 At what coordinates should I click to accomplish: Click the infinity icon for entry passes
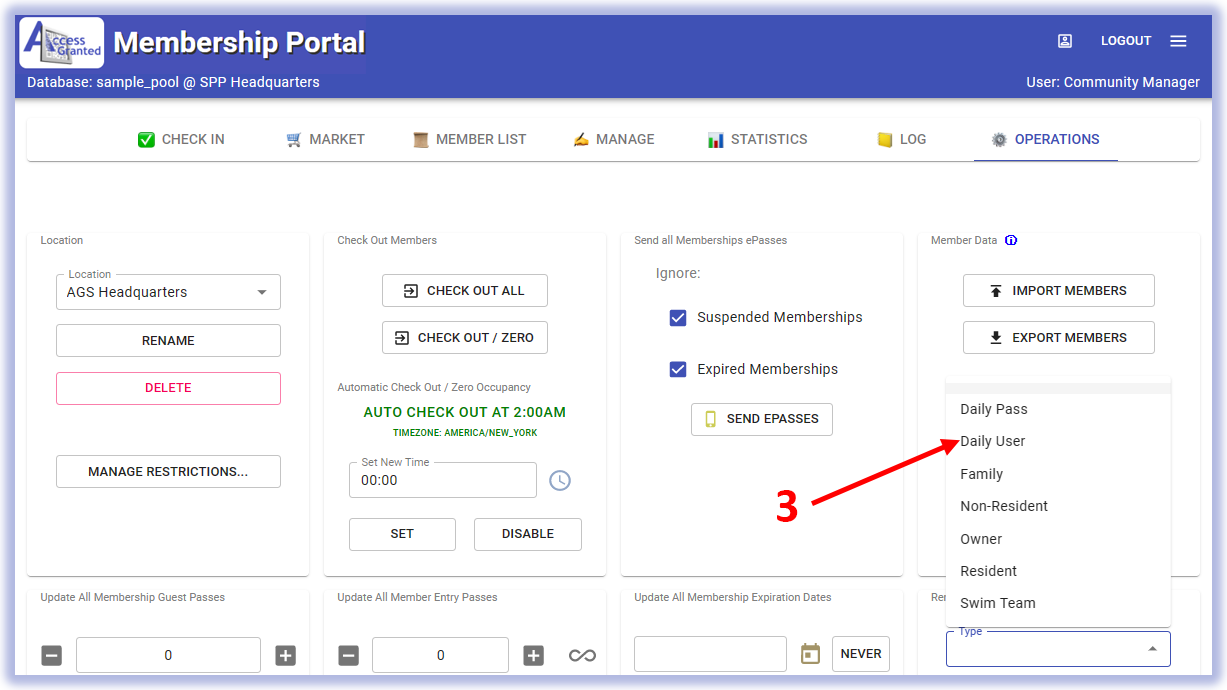point(582,655)
